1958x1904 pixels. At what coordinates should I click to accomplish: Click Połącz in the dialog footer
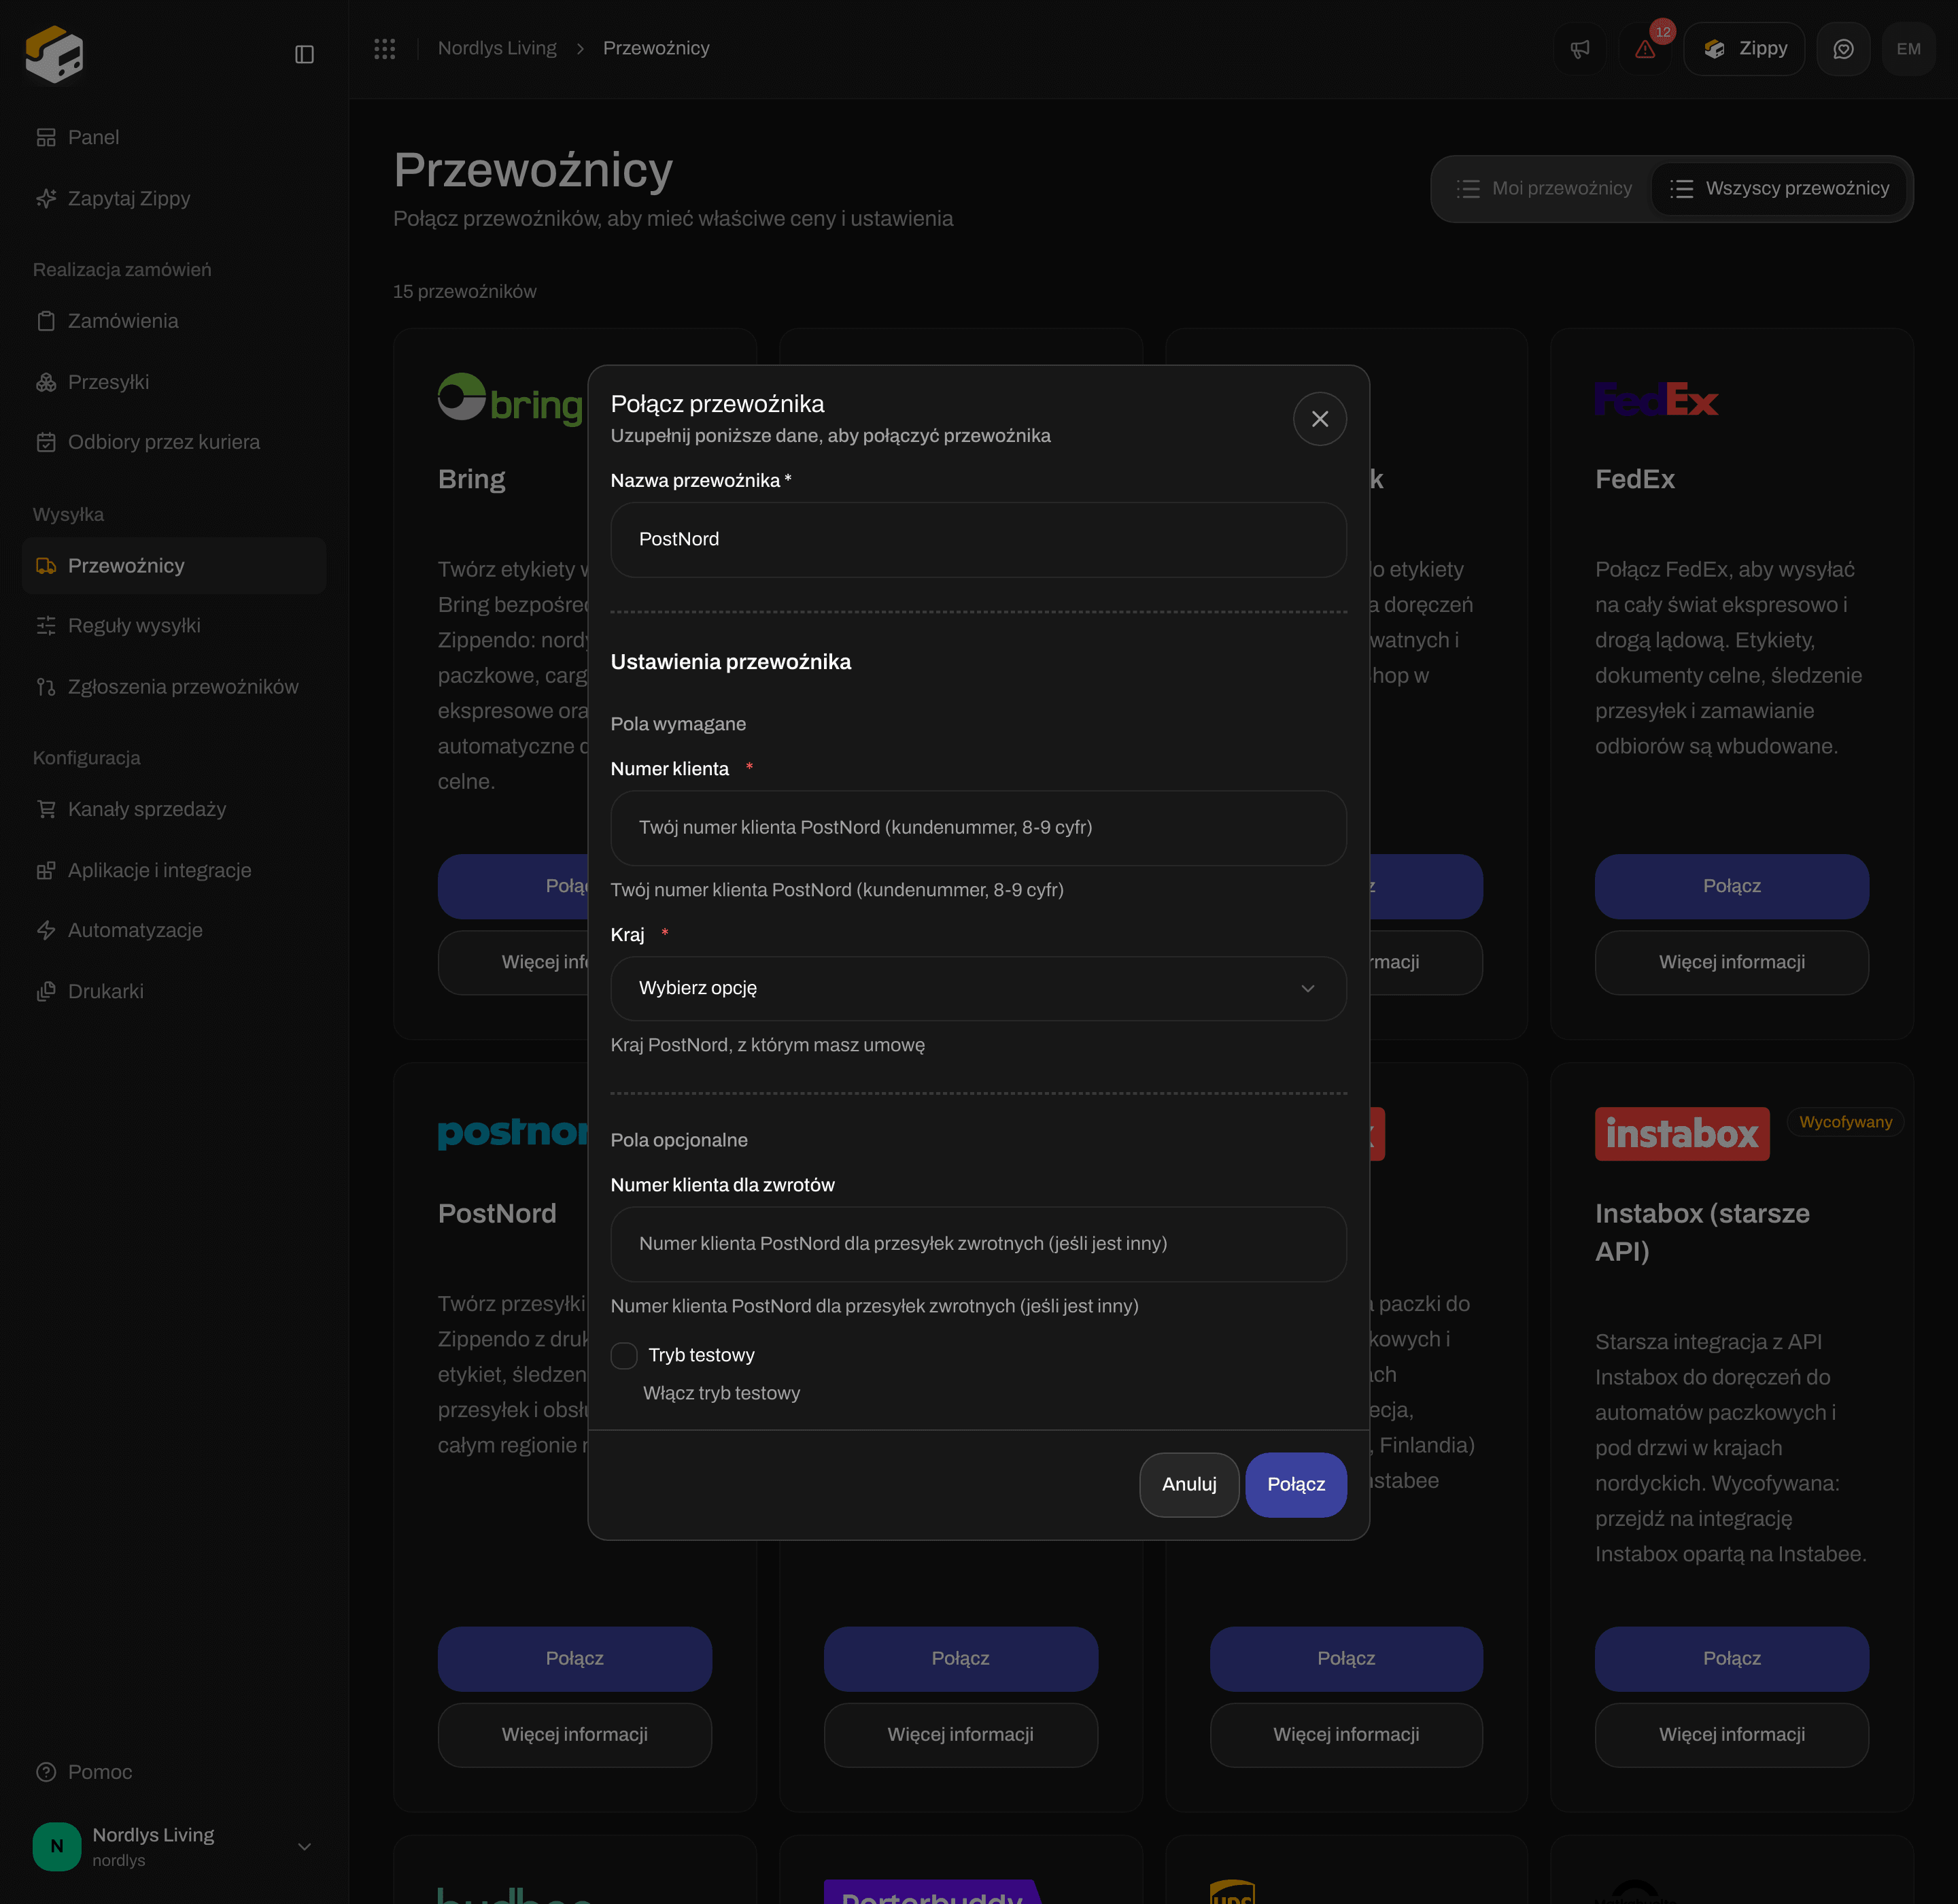(x=1296, y=1485)
